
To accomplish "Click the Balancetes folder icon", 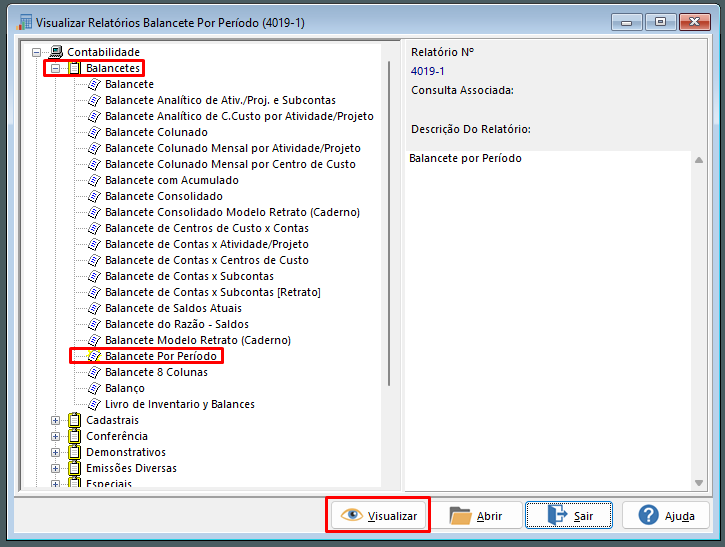I will pos(74,68).
